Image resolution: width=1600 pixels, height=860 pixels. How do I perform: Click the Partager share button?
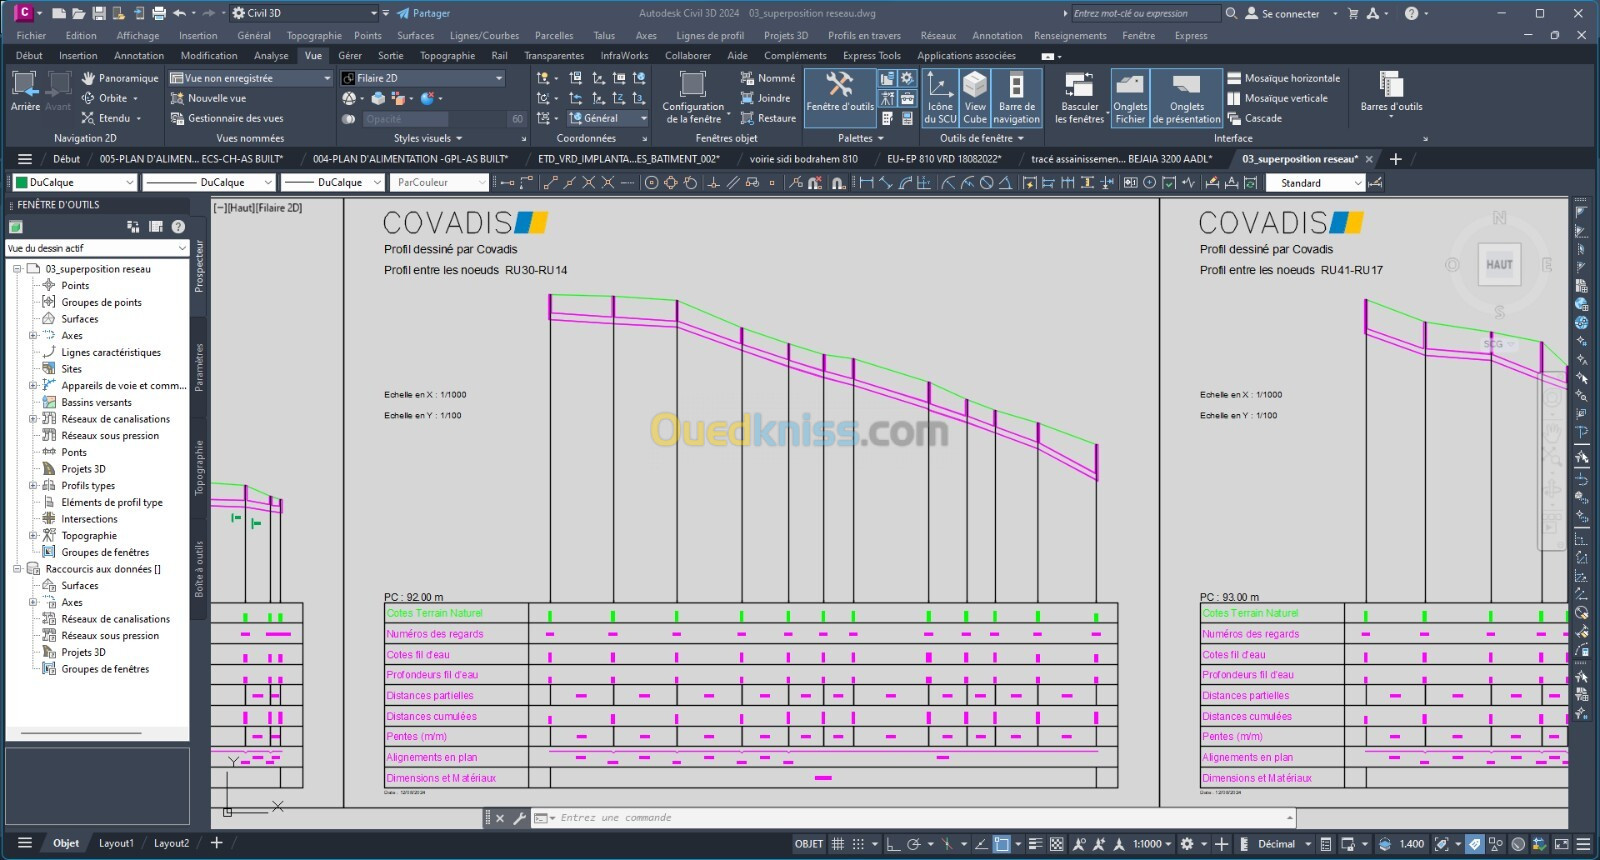pyautogui.click(x=424, y=13)
